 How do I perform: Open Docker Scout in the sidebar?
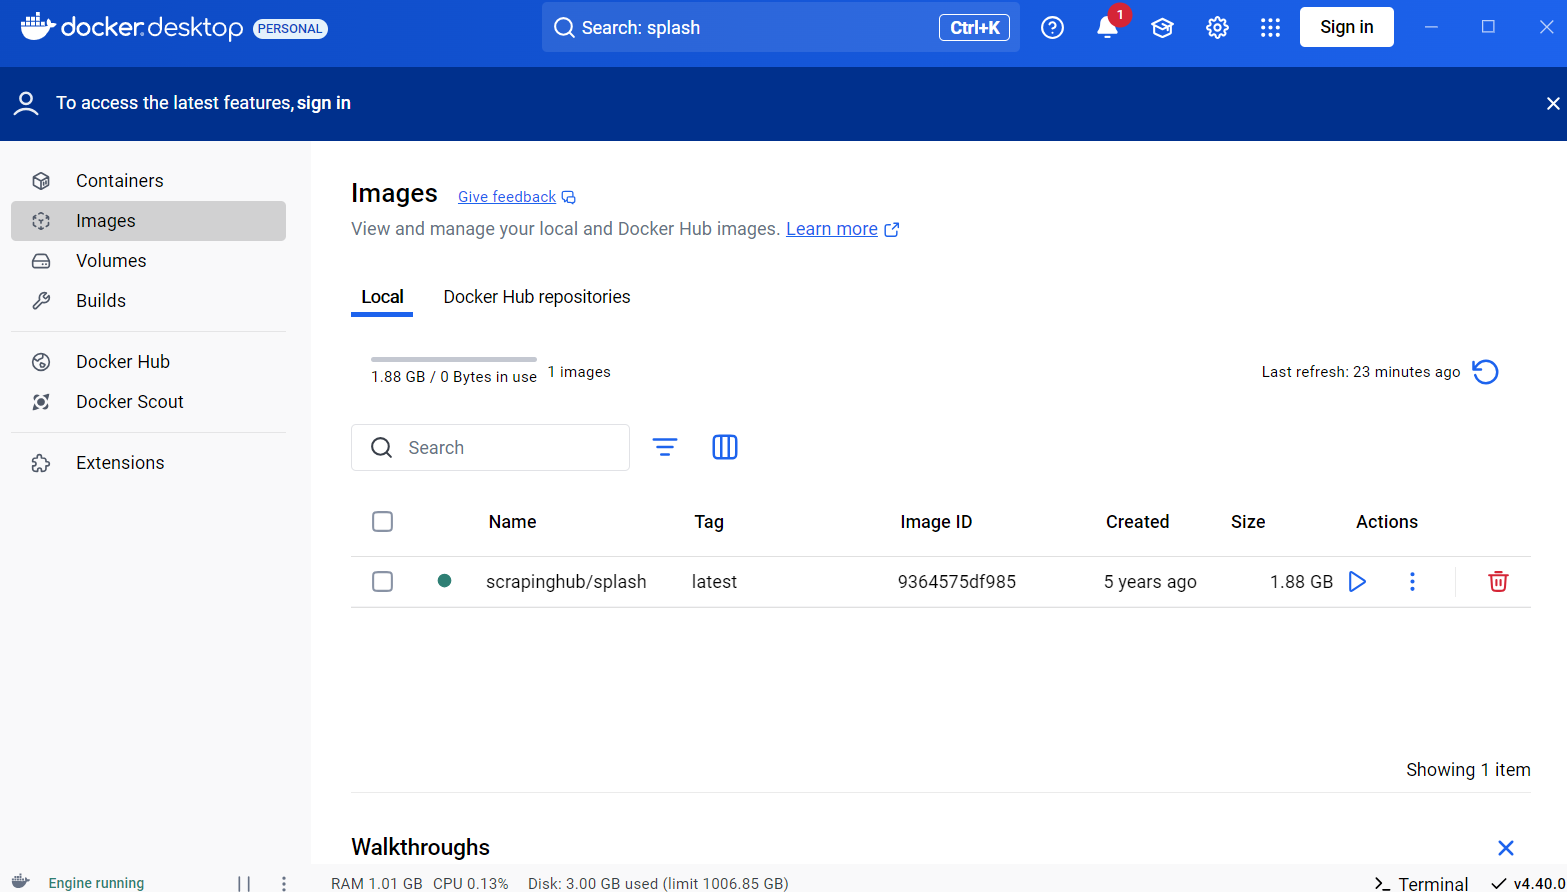[x=148, y=402]
